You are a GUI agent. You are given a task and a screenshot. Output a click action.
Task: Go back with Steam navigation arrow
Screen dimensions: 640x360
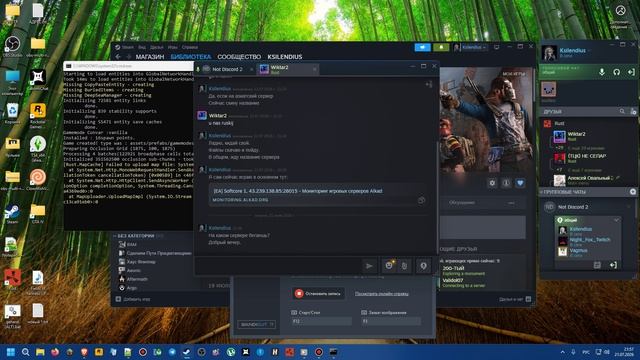(x=118, y=57)
